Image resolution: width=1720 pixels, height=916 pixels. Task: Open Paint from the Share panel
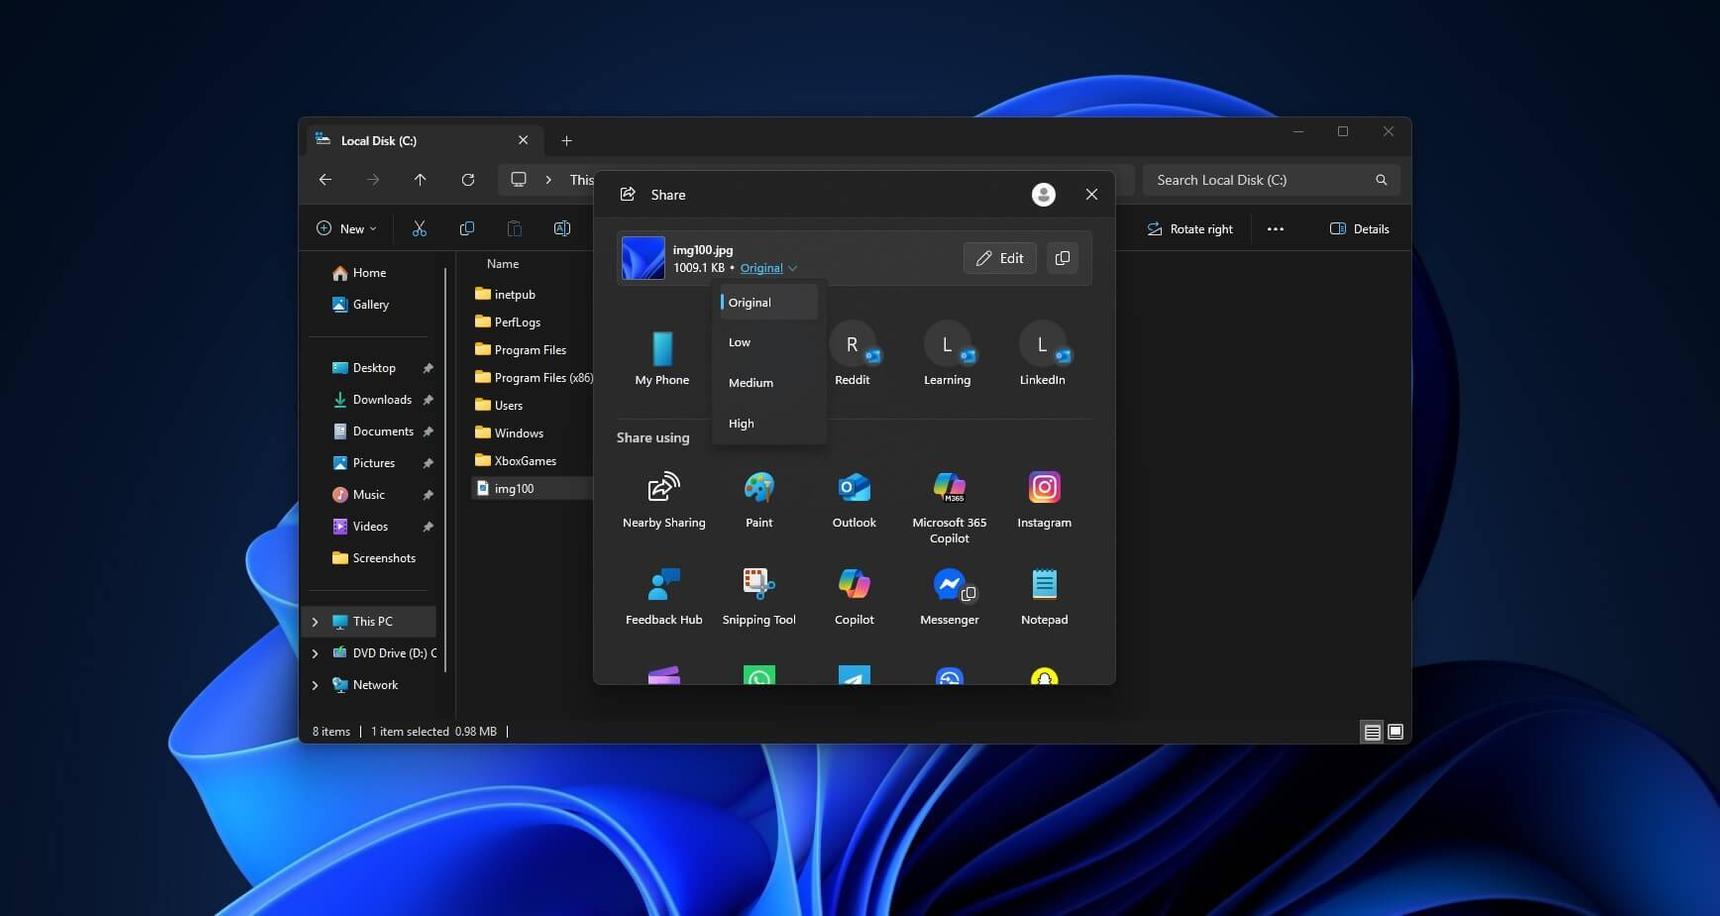click(x=758, y=498)
